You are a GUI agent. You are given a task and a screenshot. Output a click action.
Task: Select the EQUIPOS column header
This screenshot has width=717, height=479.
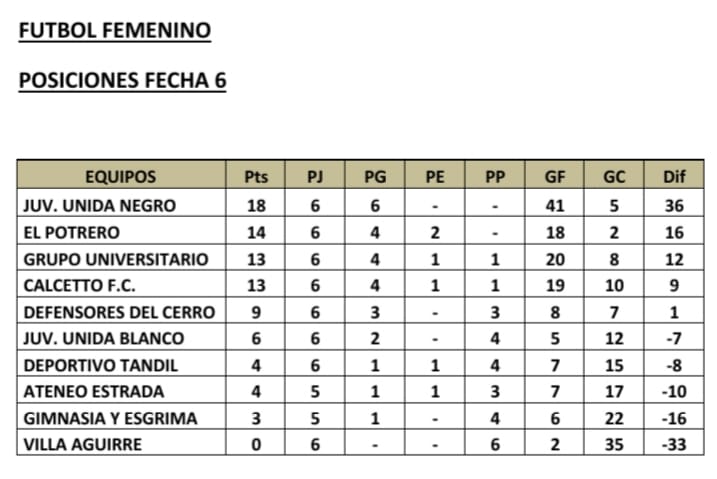[120, 178]
